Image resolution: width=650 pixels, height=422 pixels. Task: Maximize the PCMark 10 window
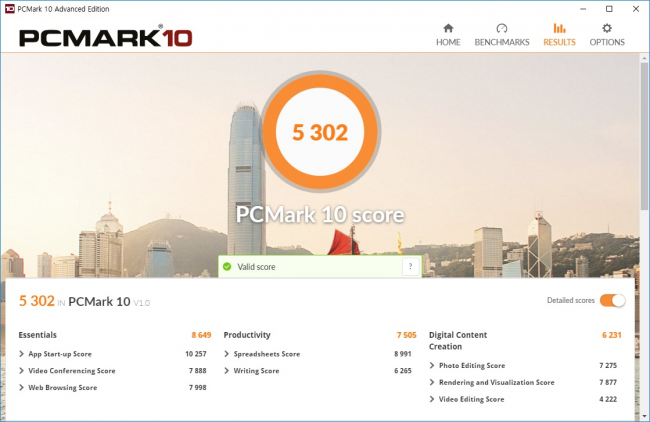point(609,9)
